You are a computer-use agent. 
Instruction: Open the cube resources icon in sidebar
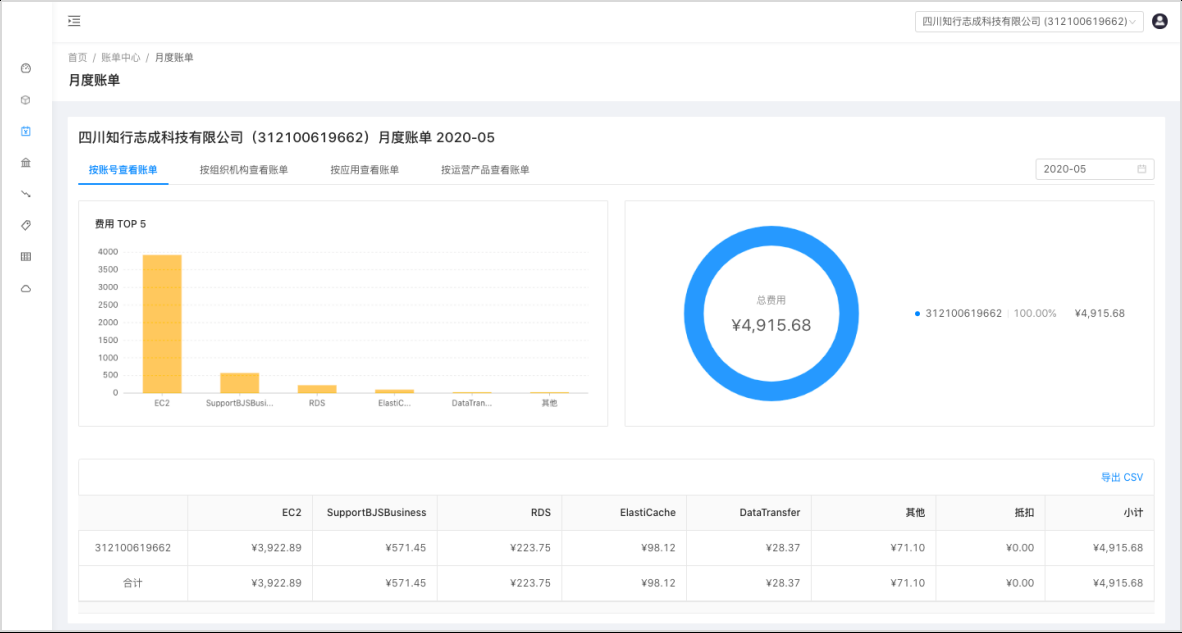25,100
